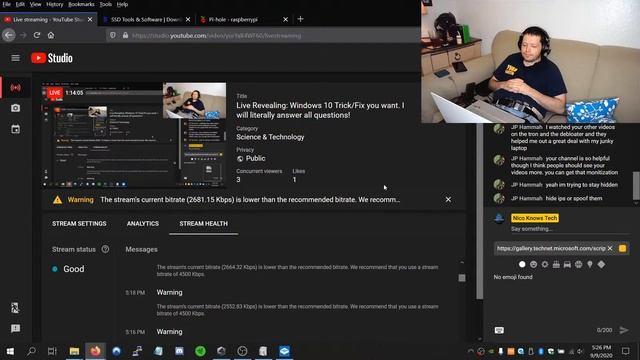
Task: Open the Edit menu
Action: pos(20,4)
